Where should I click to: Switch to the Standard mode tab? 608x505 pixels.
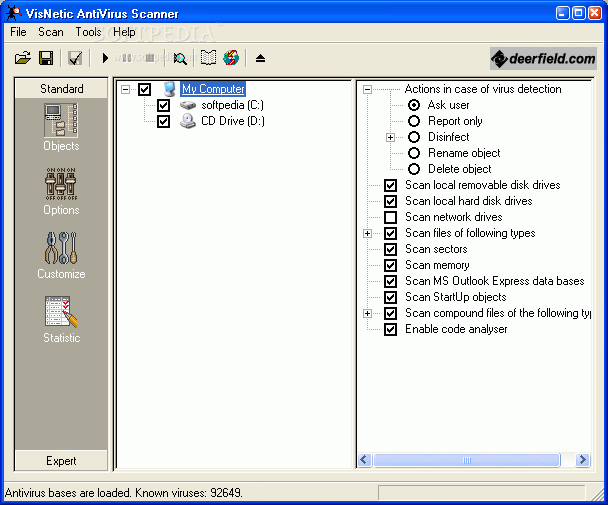pyautogui.click(x=61, y=88)
